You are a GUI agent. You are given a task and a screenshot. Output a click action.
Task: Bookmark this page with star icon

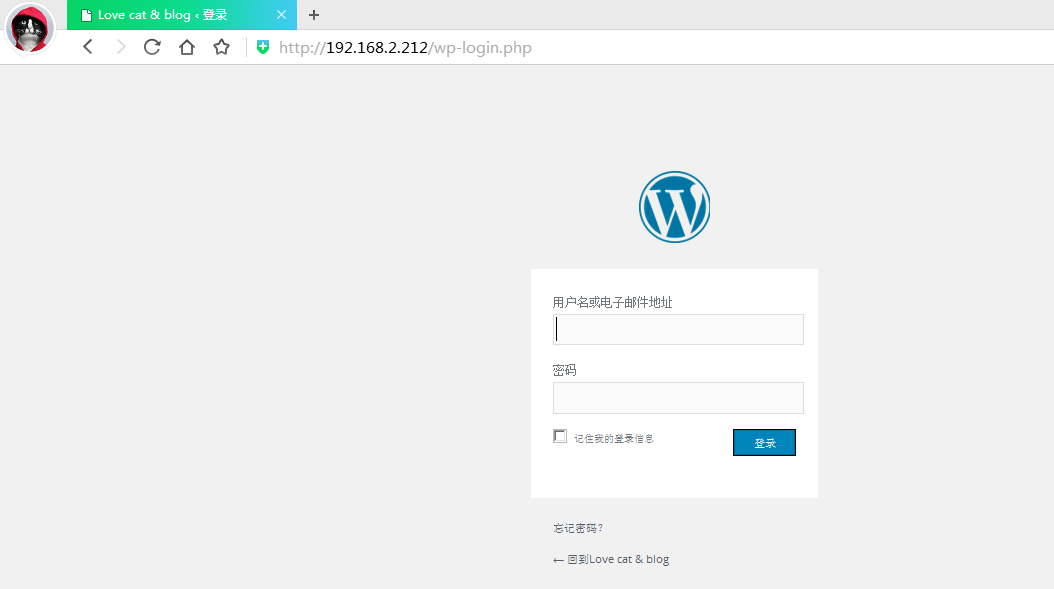[x=221, y=47]
